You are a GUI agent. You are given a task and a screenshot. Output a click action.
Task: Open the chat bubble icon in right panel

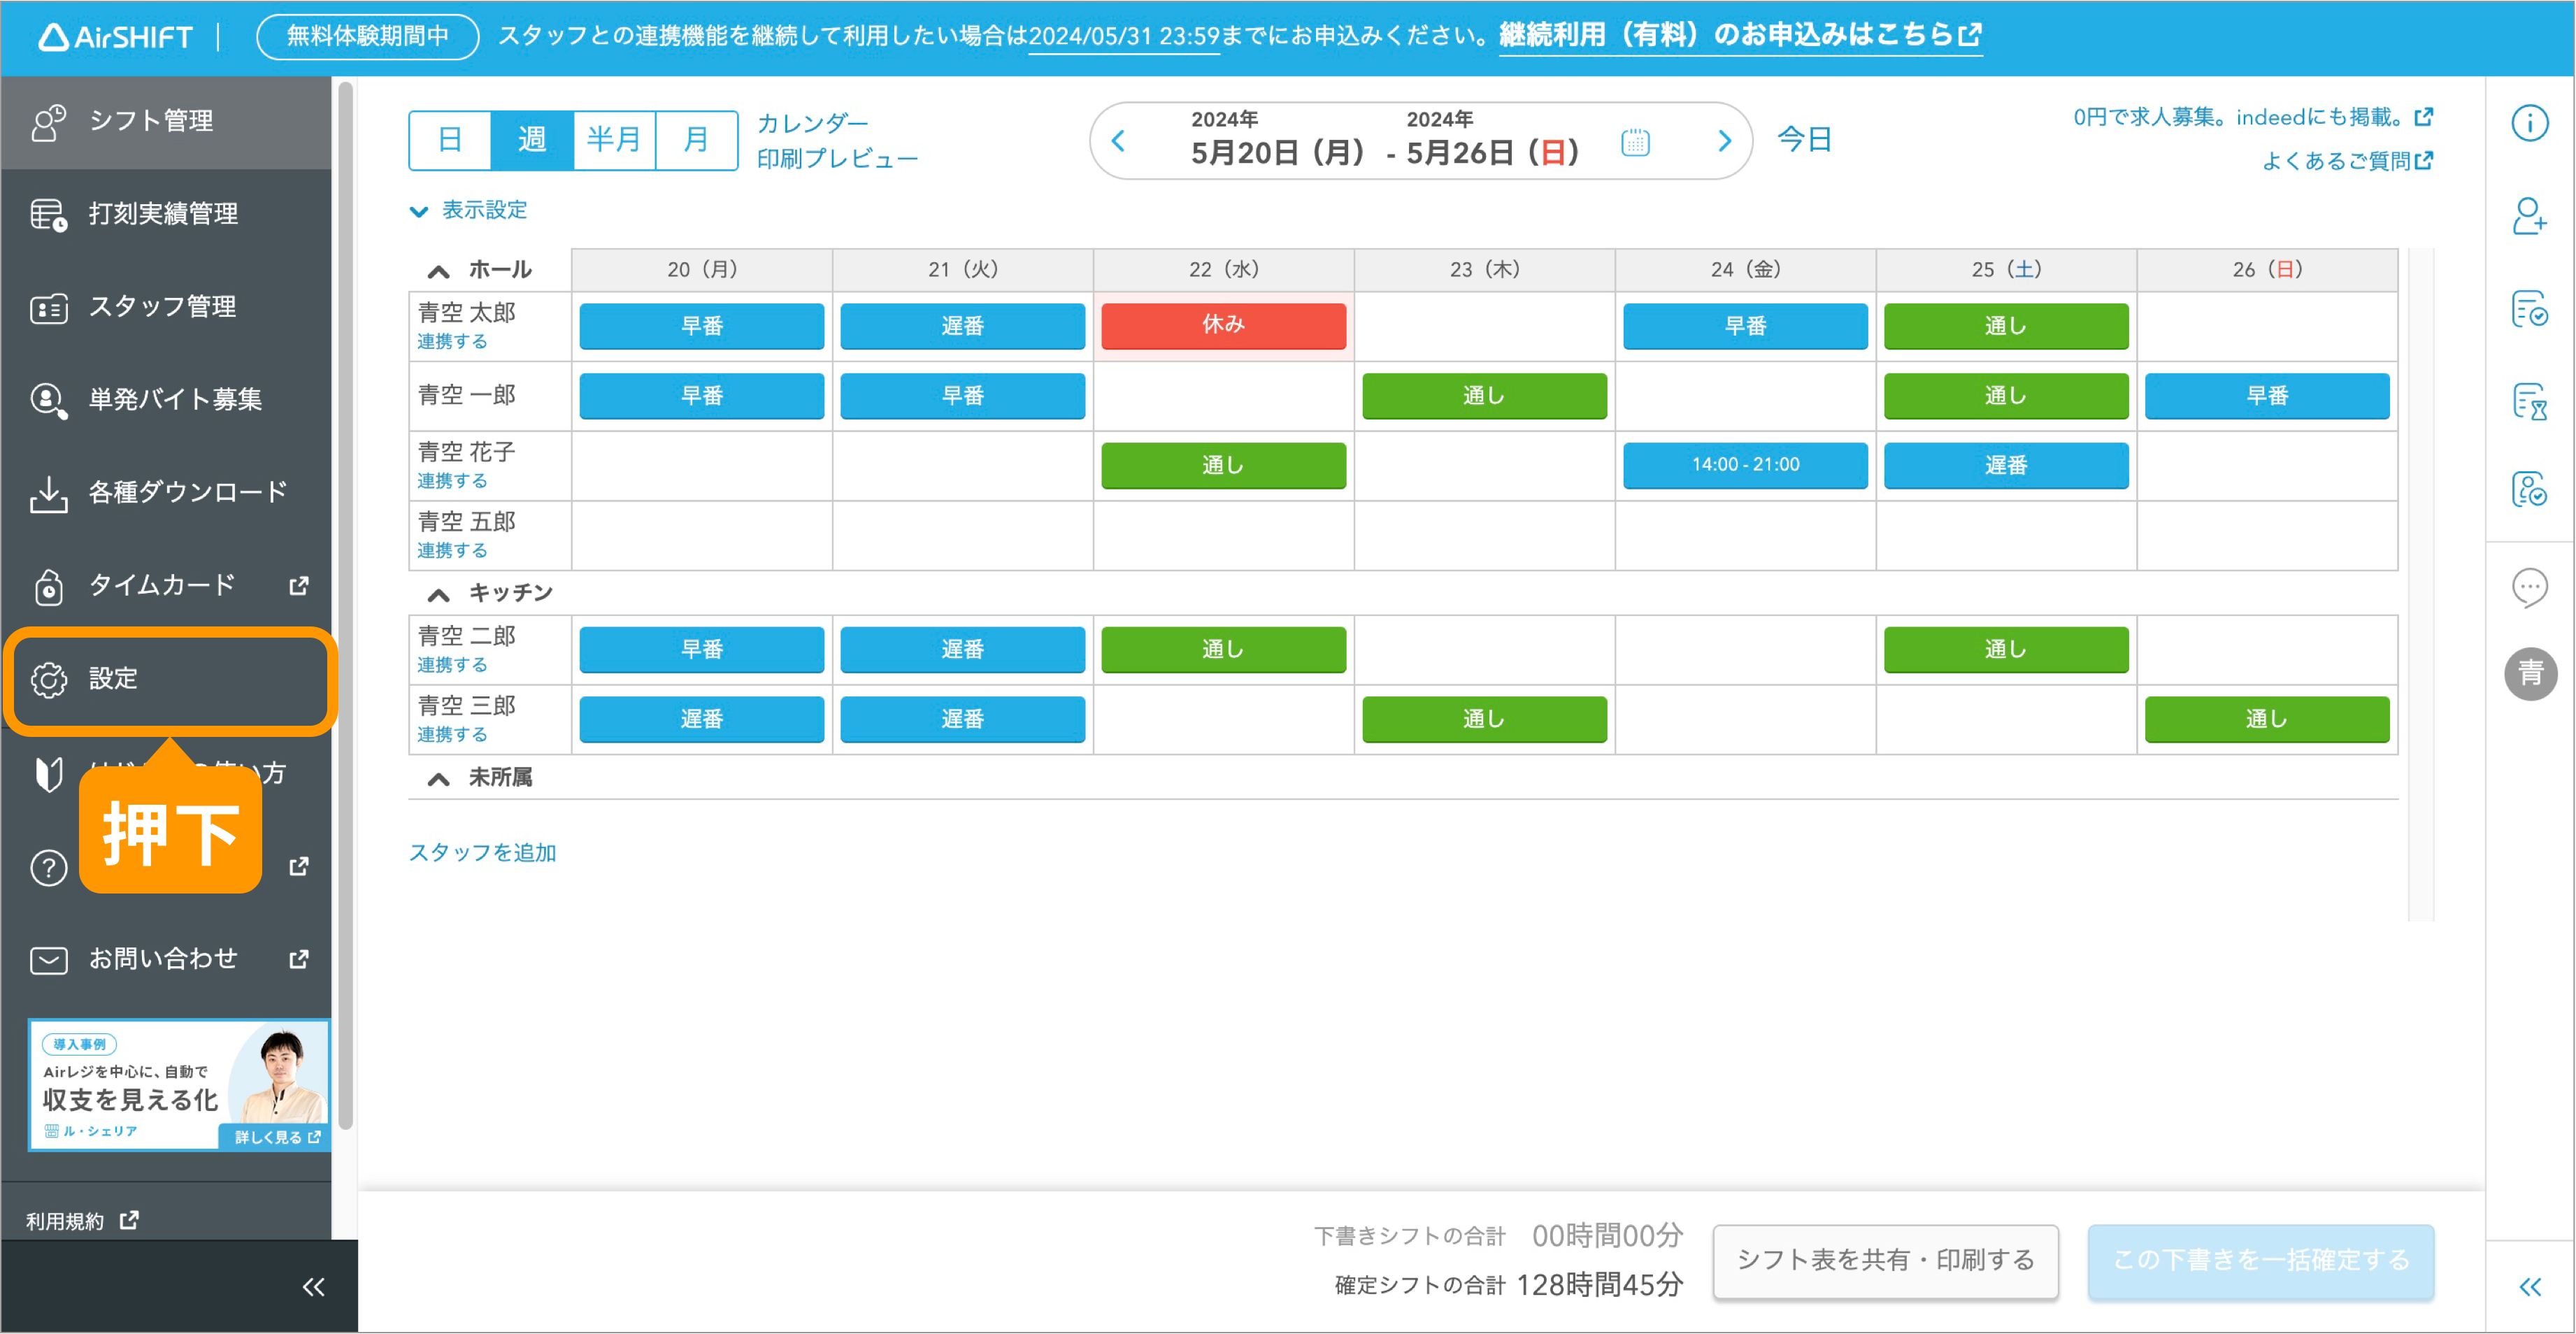coord(2530,587)
